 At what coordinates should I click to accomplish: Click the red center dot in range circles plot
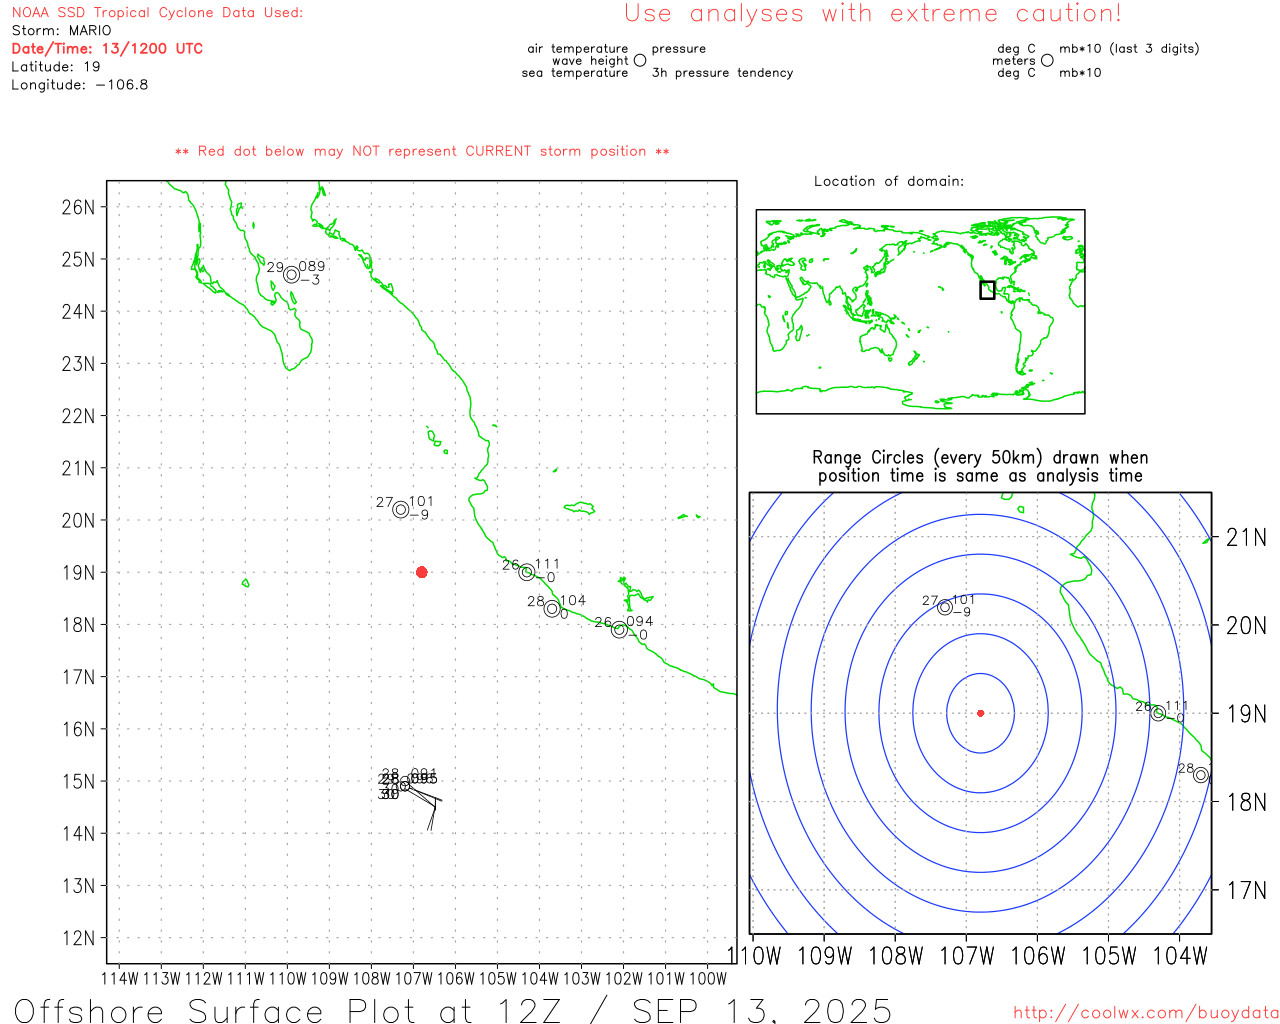pos(980,713)
